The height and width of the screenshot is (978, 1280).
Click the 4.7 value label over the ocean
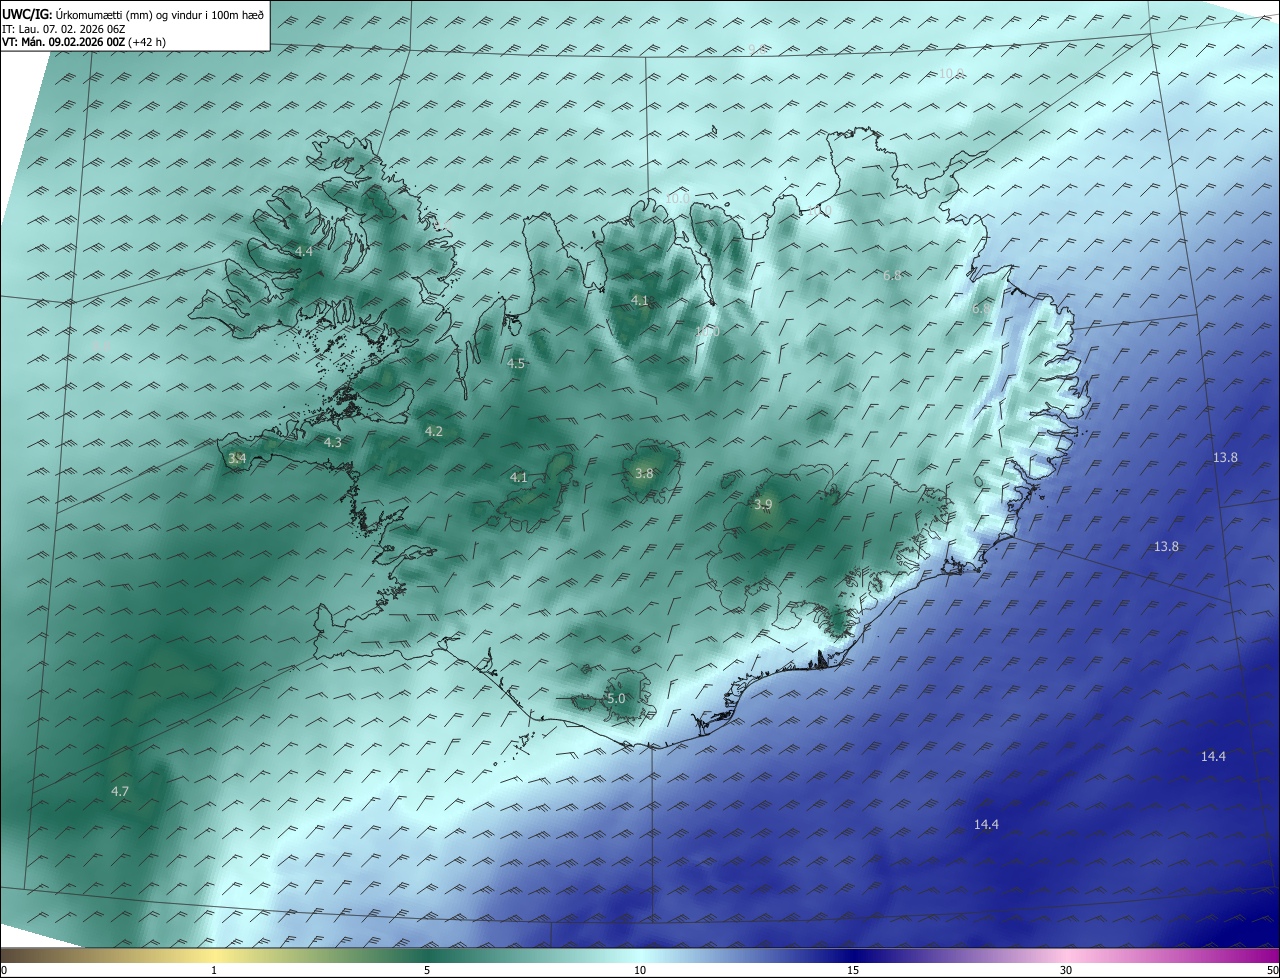(x=120, y=792)
